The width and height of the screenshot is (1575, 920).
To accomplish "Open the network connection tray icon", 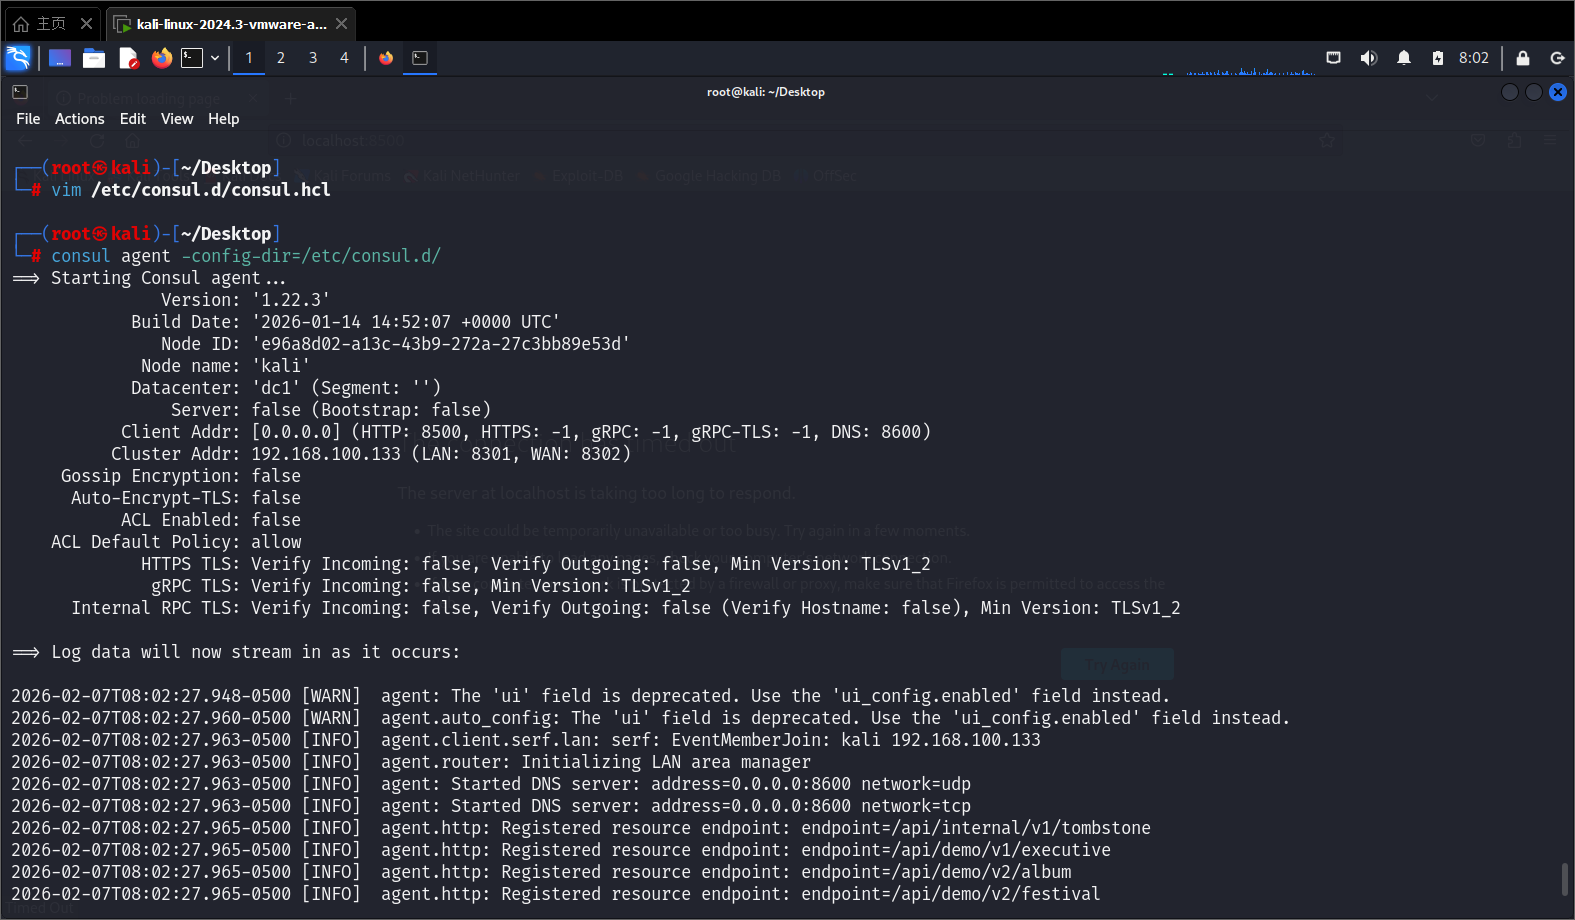I will click(1333, 58).
